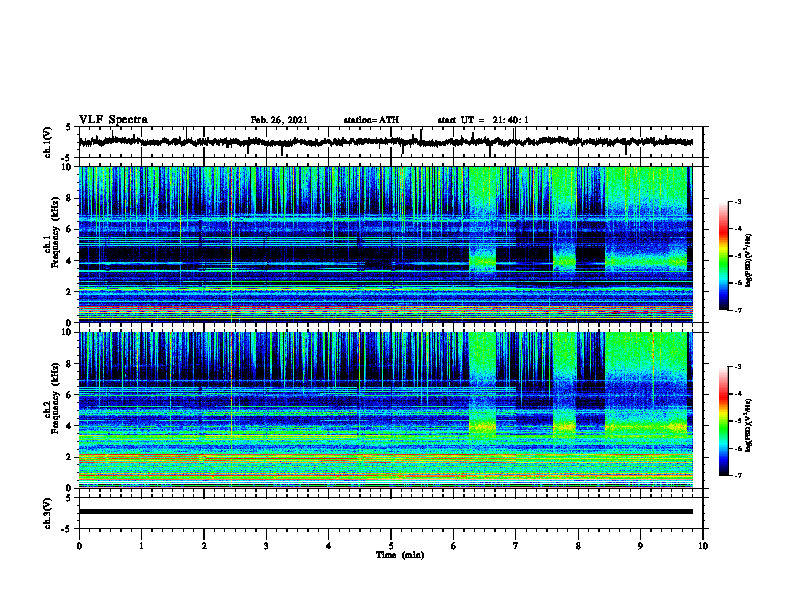Click time axis tick label "3"

point(266,546)
